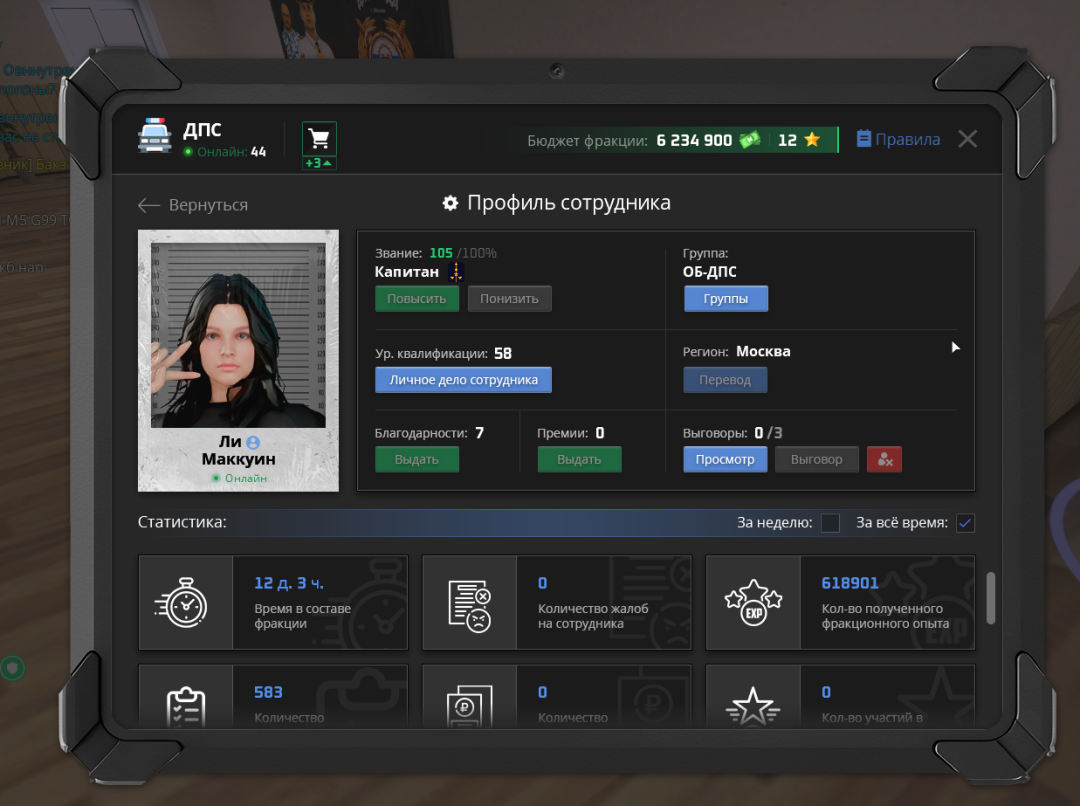Demote employee with the Понизить button
The height and width of the screenshot is (806, 1080).
510,299
